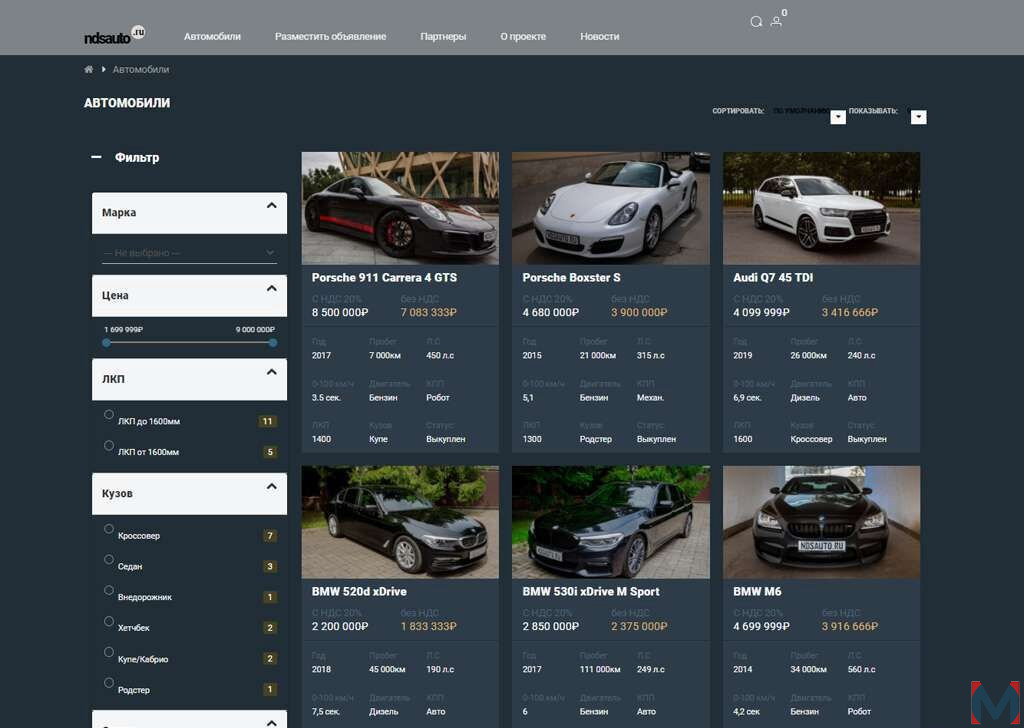
Task: Click the BMW 520d xDrive photo
Action: click(x=400, y=522)
